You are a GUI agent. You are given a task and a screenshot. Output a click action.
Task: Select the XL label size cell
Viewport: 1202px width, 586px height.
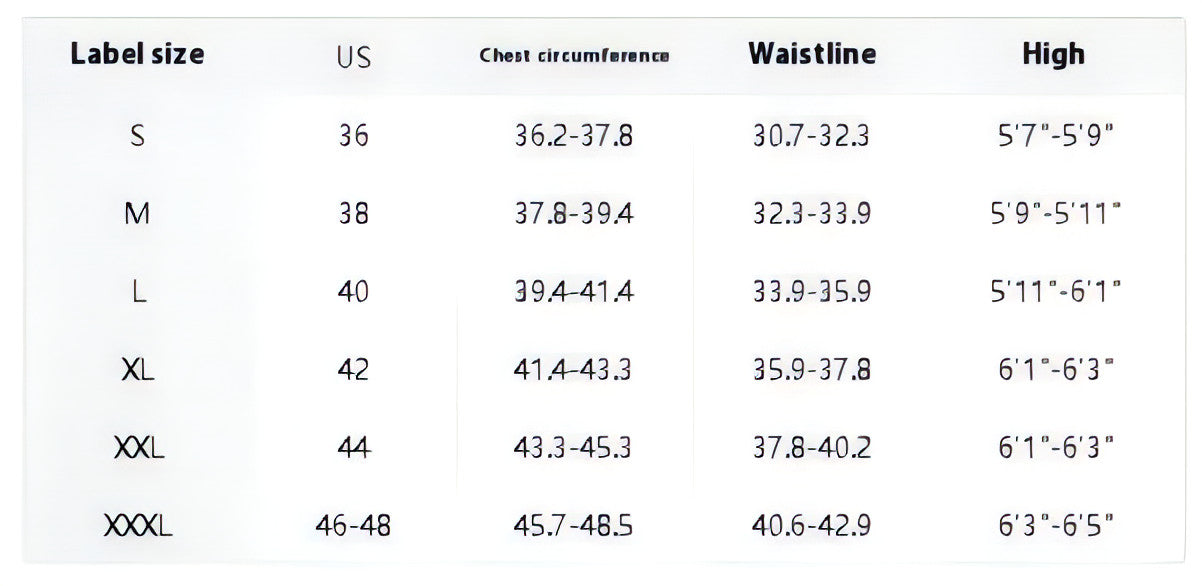pyautogui.click(x=137, y=370)
